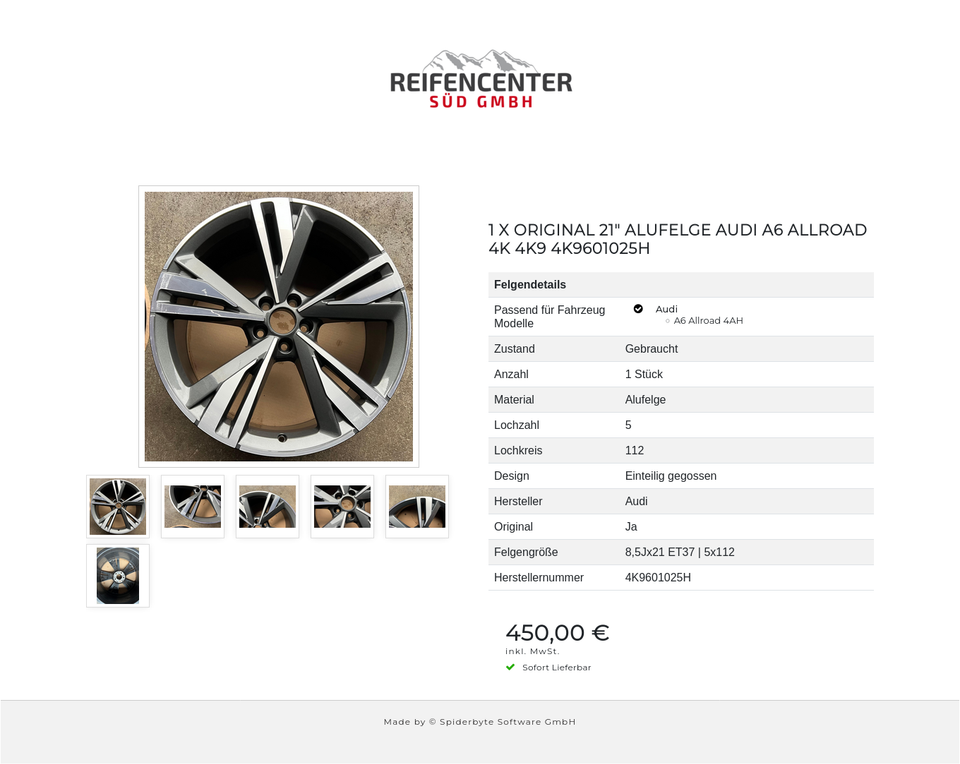Screen dimensions: 960x764
Task: Select the fifth wheel rim-edge thumbnail
Action: (x=417, y=506)
